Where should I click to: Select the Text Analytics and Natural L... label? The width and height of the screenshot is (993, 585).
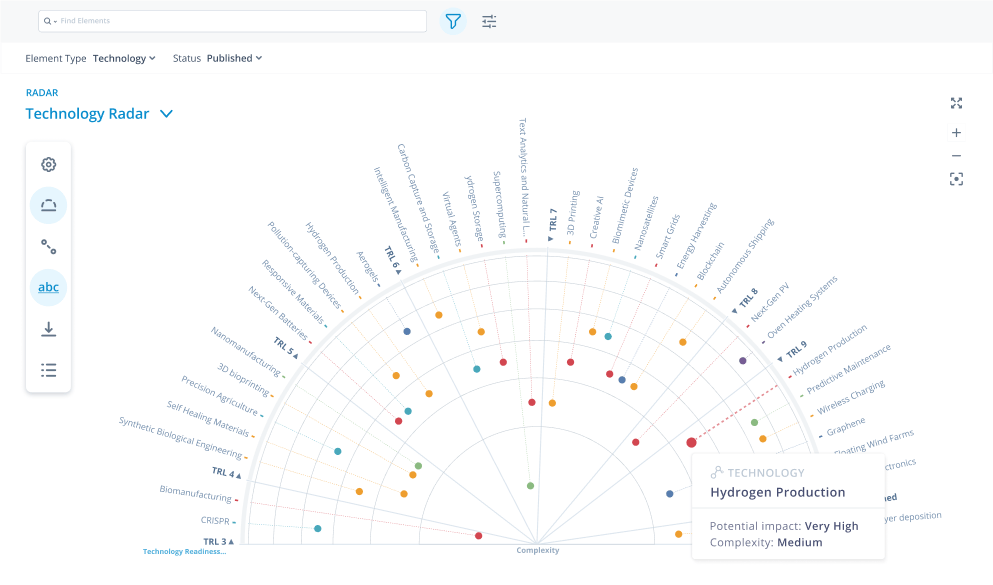click(x=524, y=177)
